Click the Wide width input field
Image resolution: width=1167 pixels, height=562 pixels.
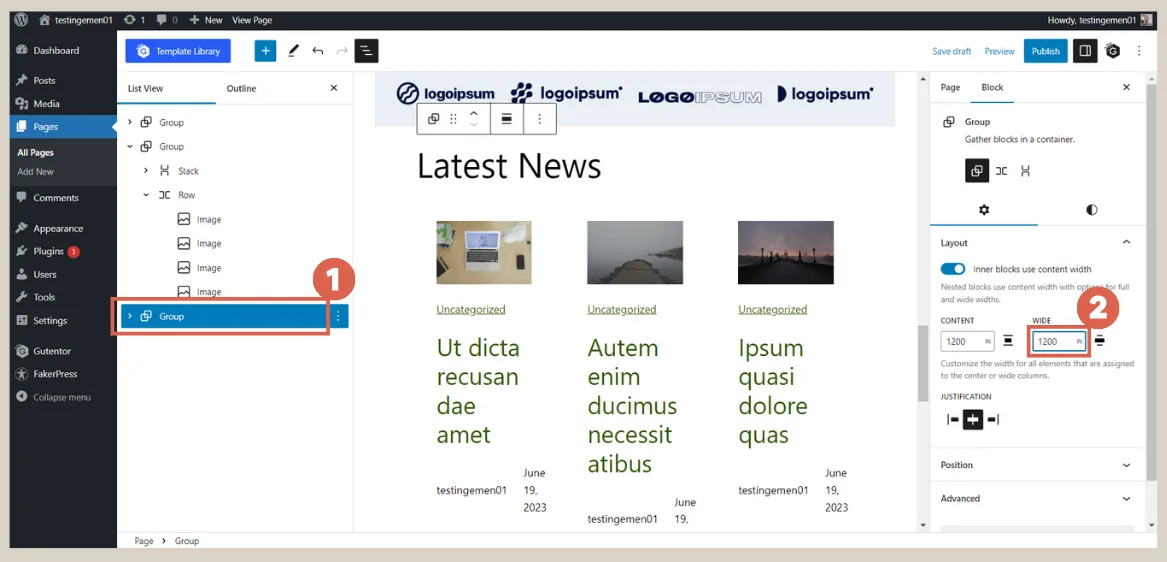(x=1054, y=341)
